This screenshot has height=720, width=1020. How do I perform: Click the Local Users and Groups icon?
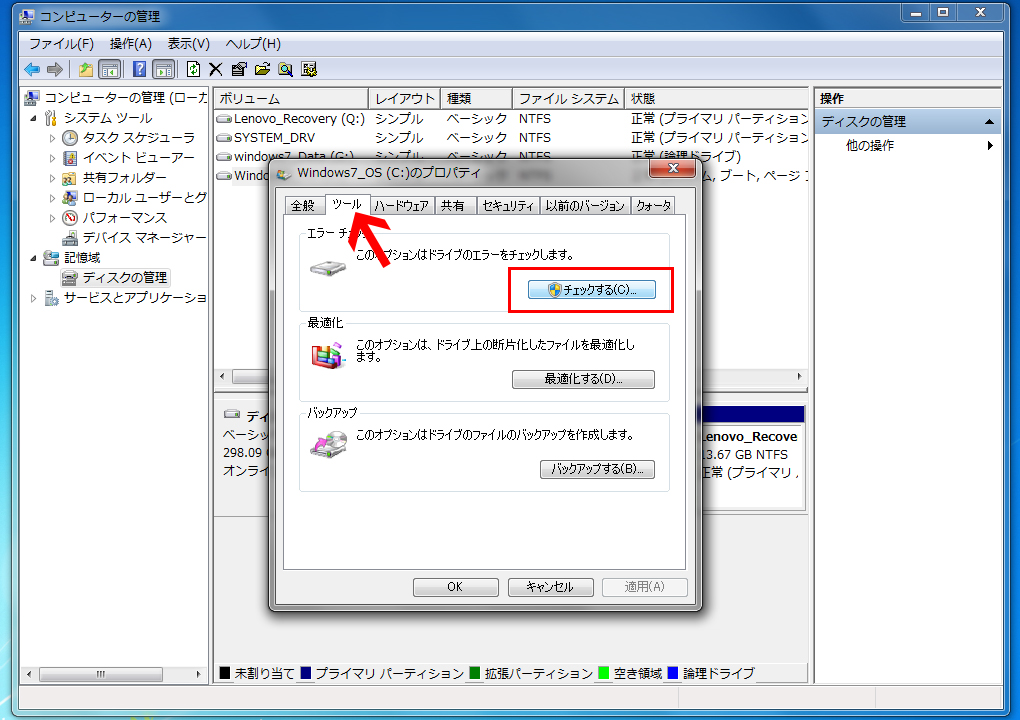click(x=70, y=198)
